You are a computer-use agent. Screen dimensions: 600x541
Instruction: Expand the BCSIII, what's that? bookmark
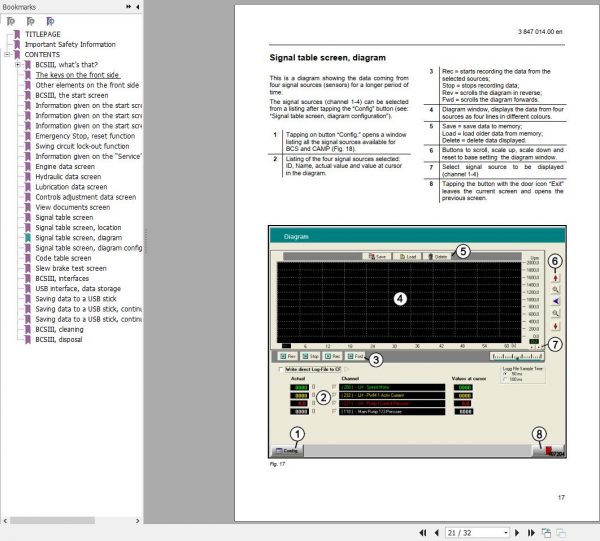(17, 65)
